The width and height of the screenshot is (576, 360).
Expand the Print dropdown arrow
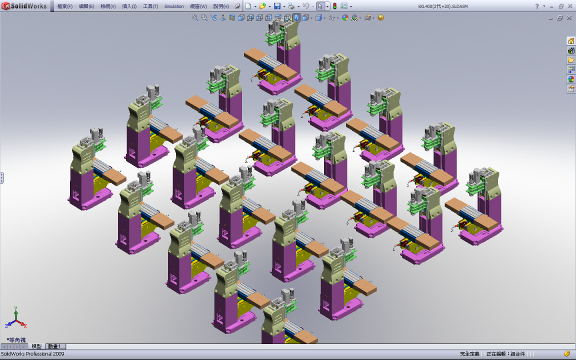298,6
